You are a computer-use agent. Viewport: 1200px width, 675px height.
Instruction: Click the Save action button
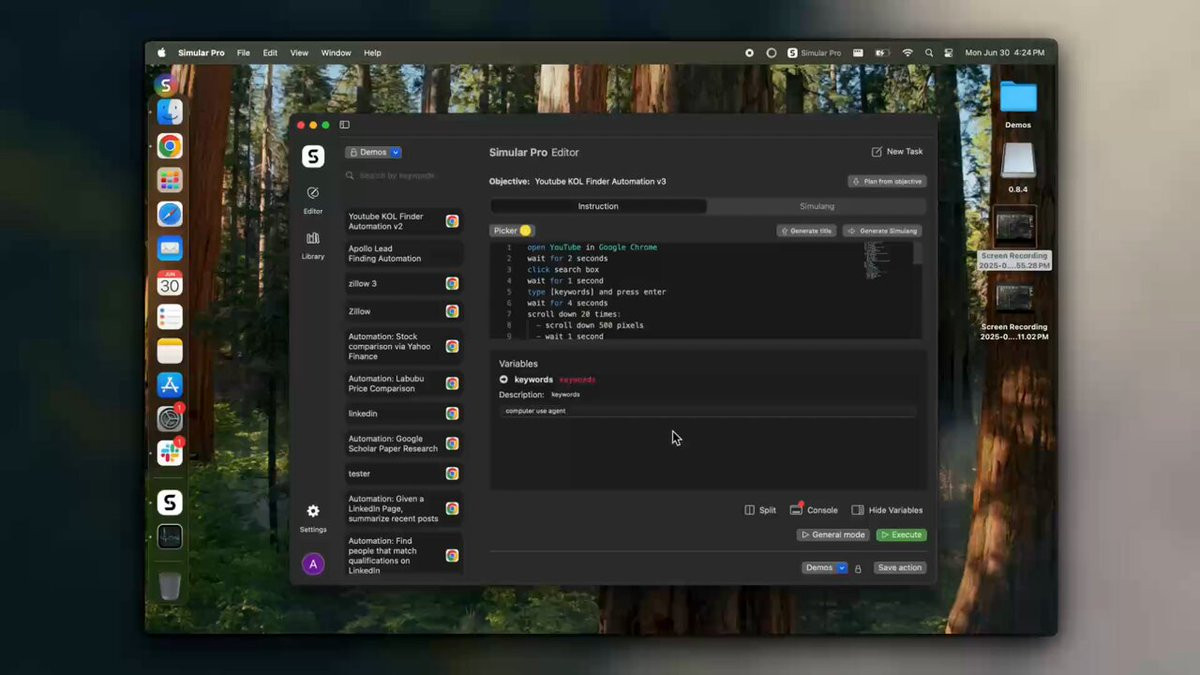tap(900, 568)
